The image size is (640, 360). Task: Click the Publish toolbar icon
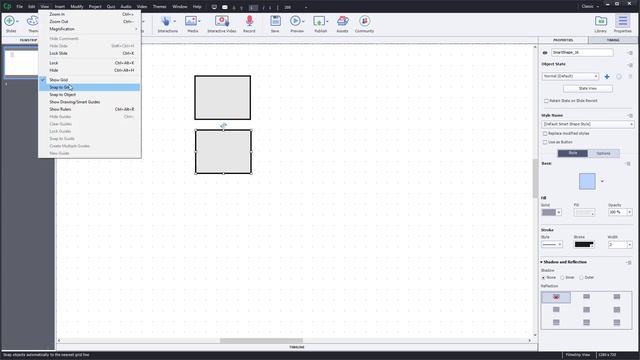pos(319,21)
